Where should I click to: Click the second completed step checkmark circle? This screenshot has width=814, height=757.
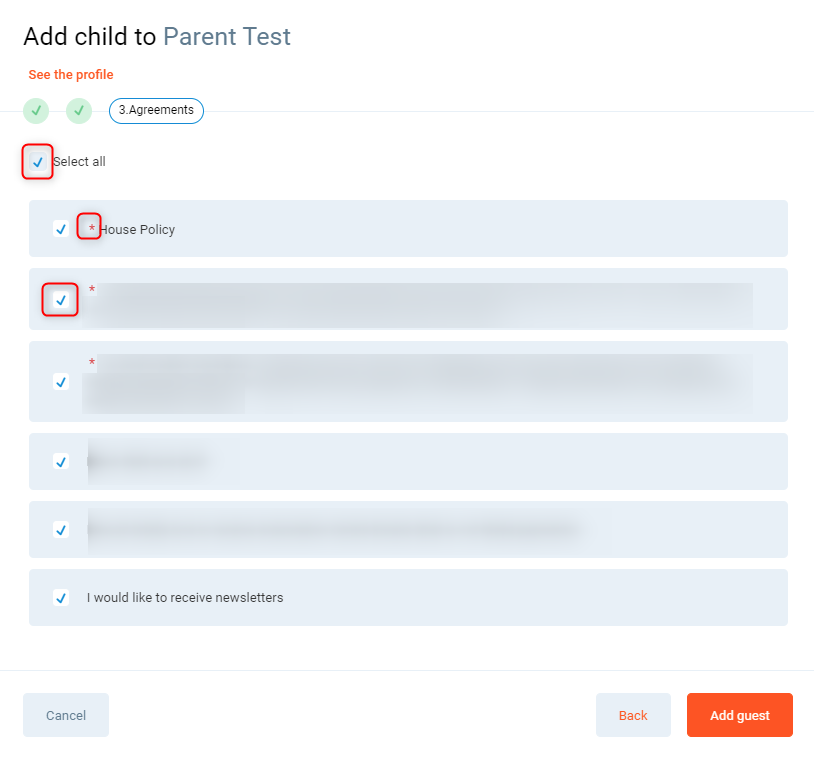(79, 111)
